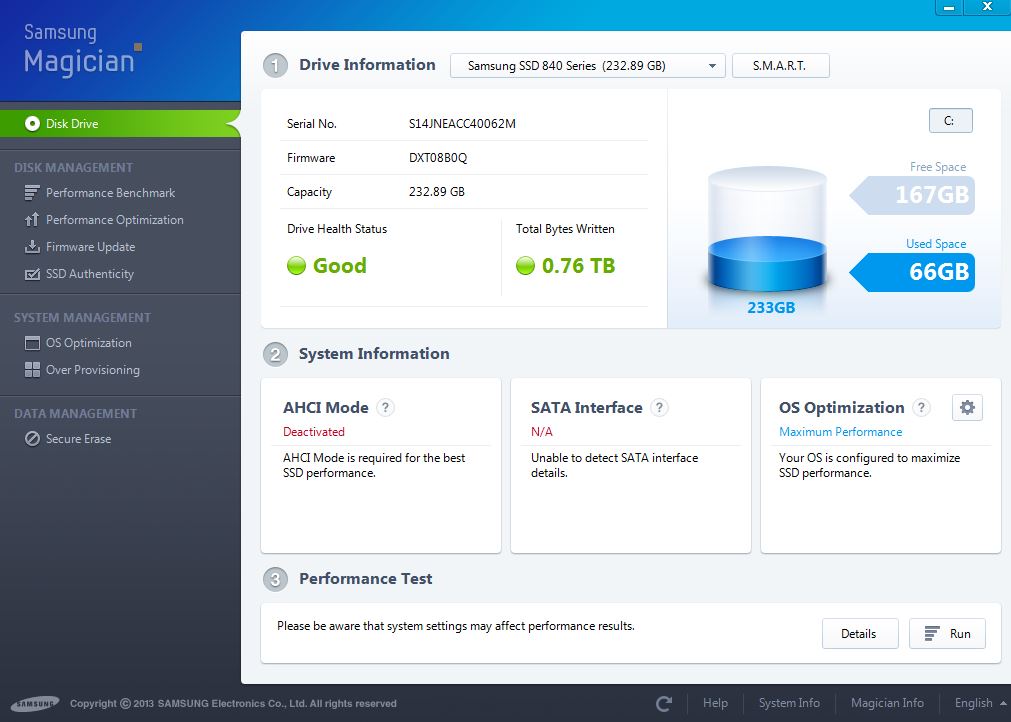Click the disk cylinder usage graphic
Image resolution: width=1011 pixels, height=722 pixels.
pos(767,231)
